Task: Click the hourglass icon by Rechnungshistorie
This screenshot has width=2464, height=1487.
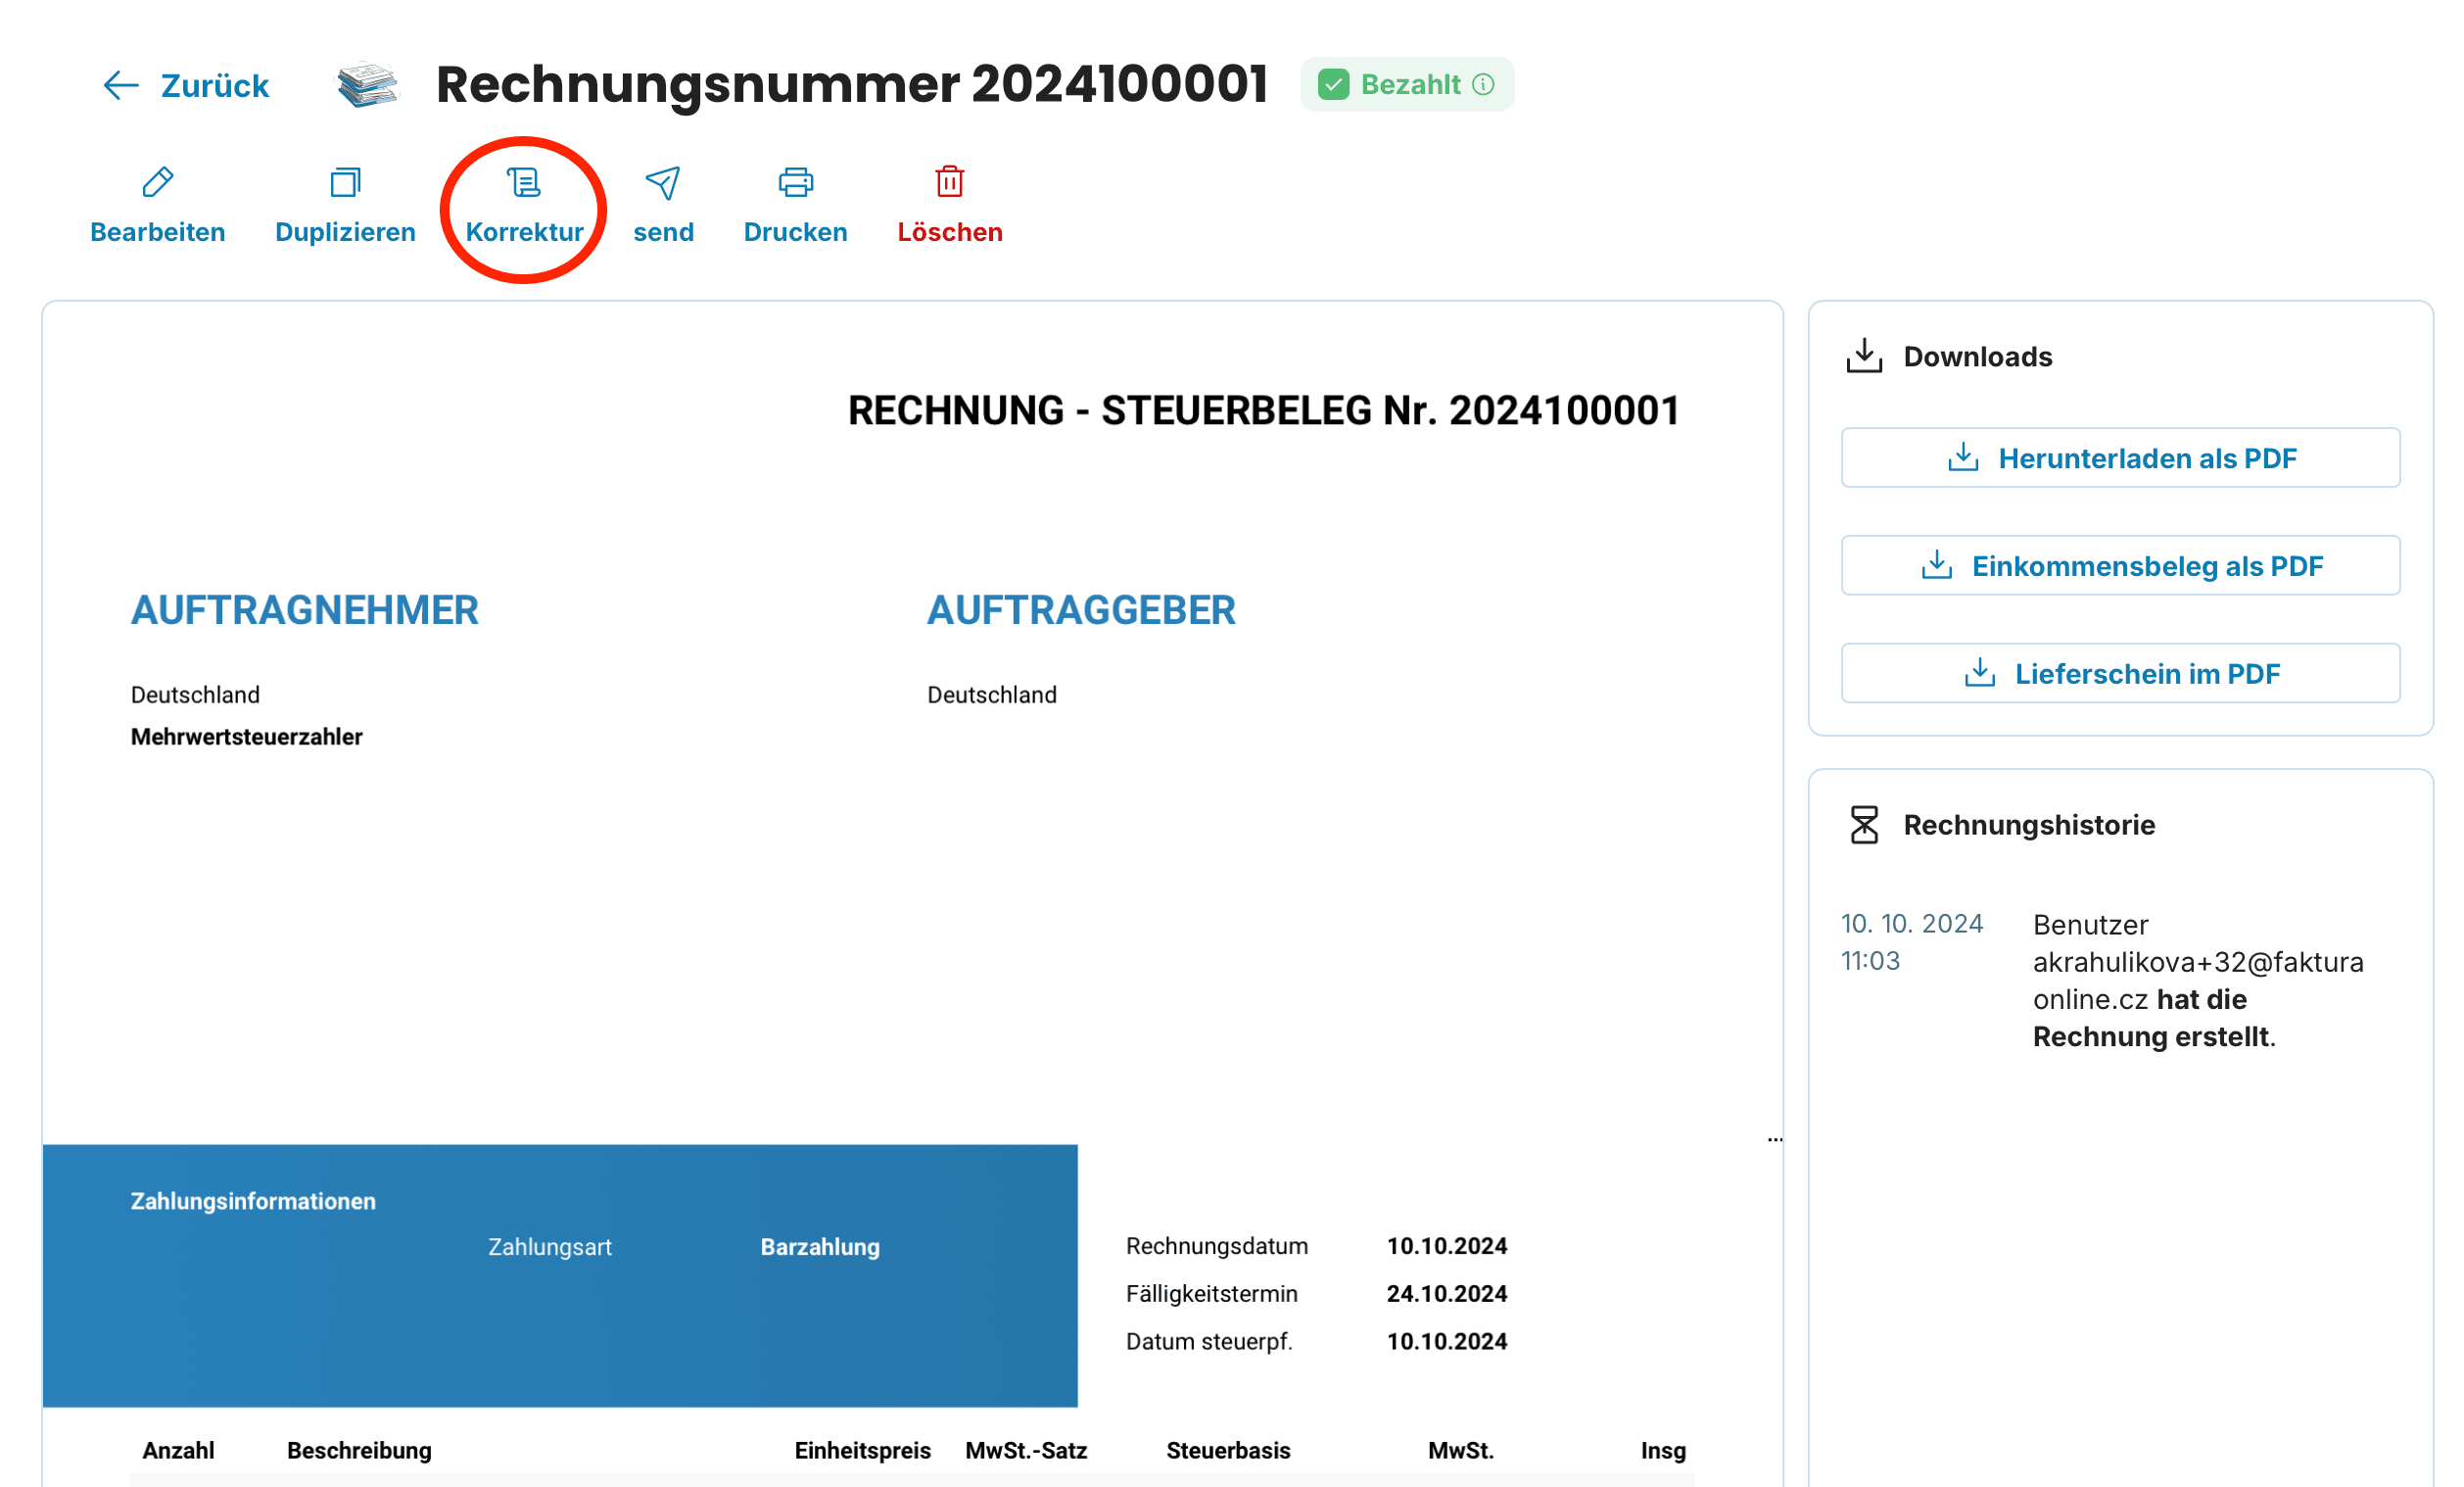Action: [x=1863, y=825]
